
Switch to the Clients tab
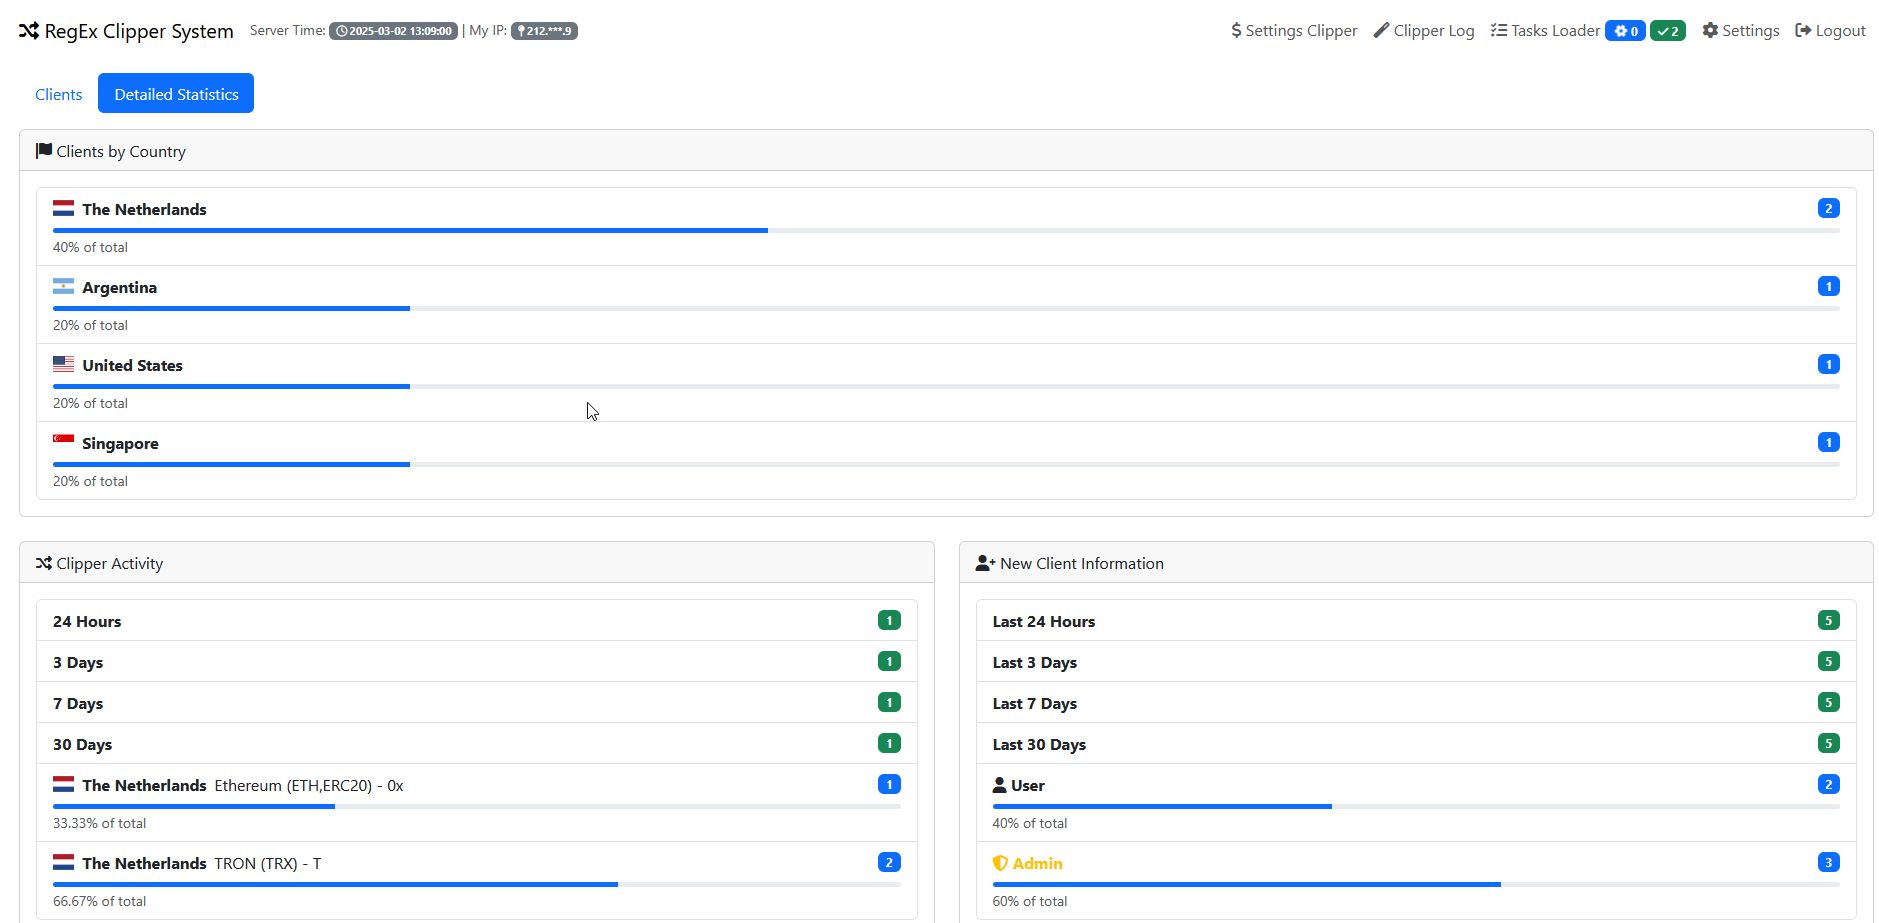58,94
